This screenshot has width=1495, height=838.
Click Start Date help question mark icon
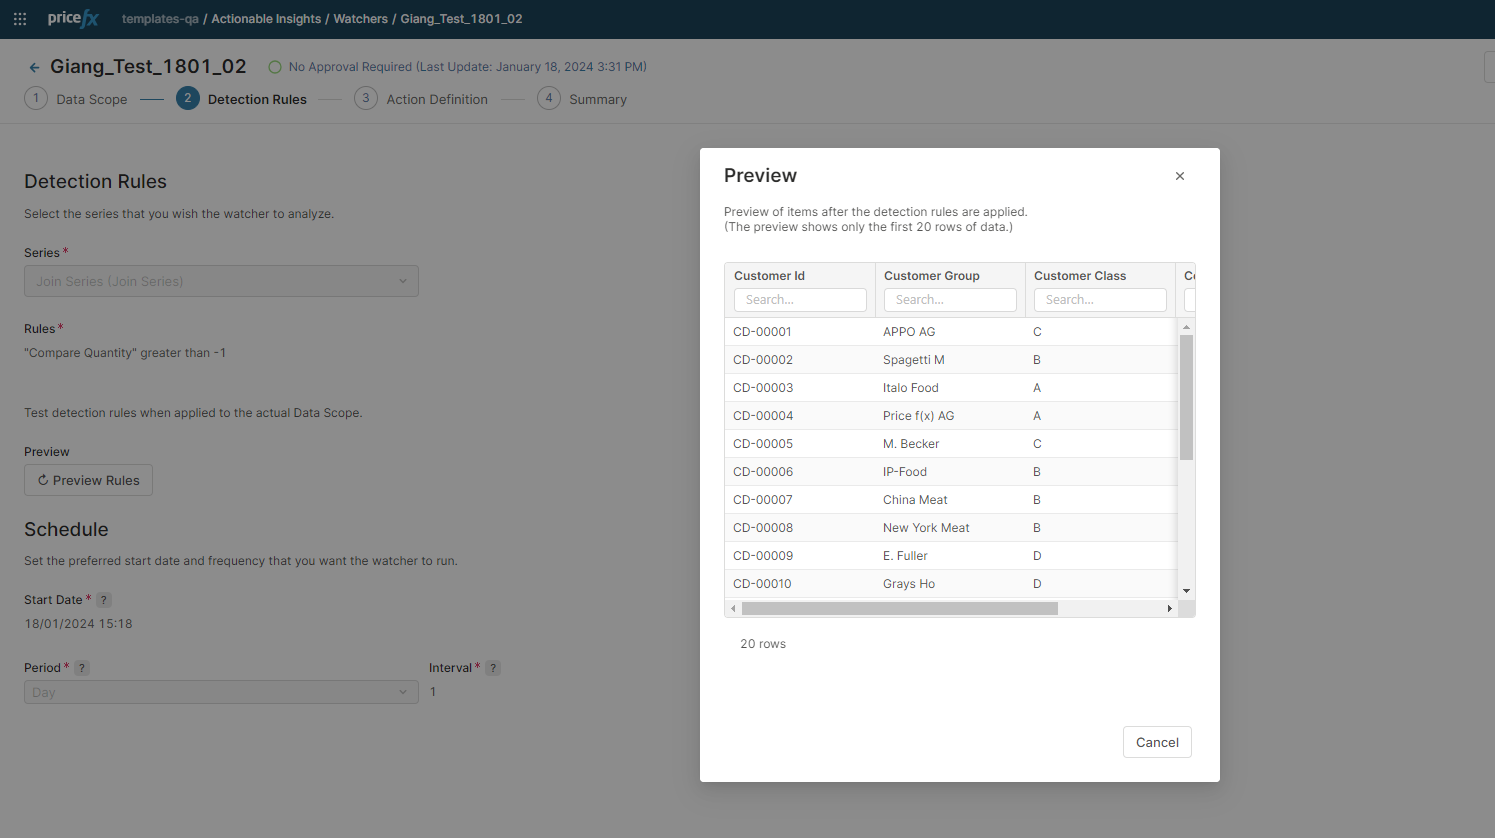coord(104,600)
